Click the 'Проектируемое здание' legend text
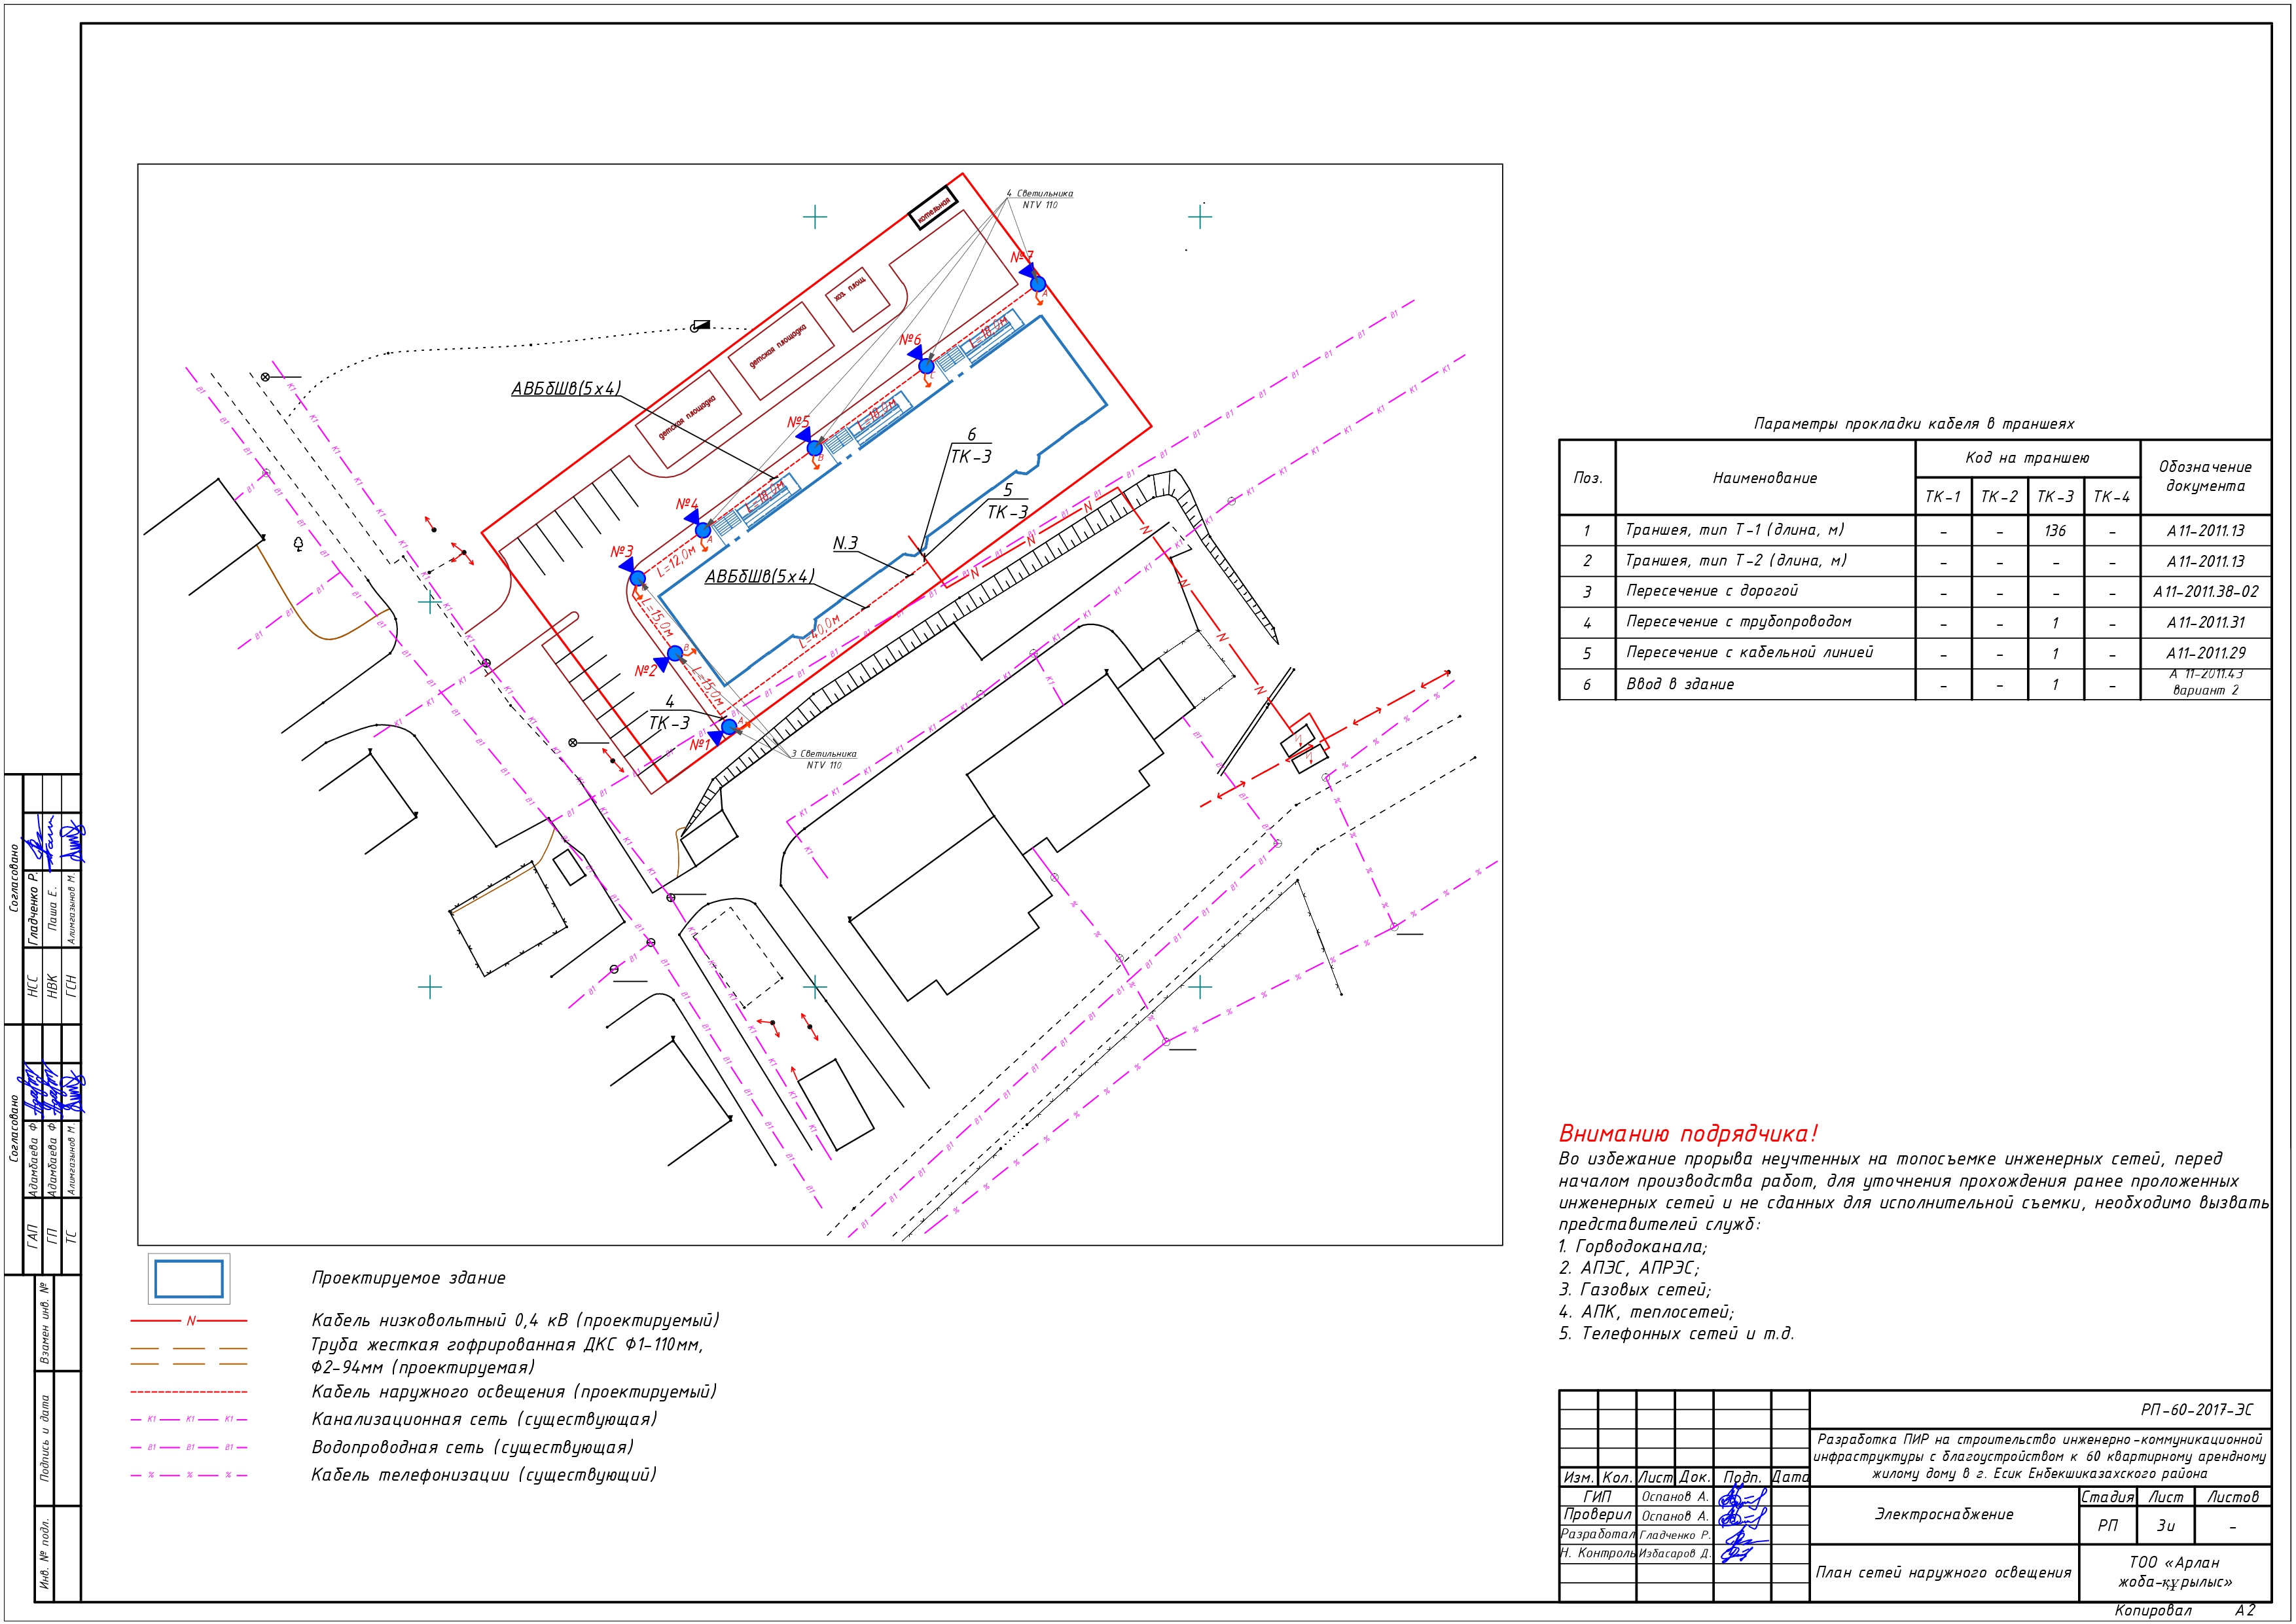 pos(408,1279)
